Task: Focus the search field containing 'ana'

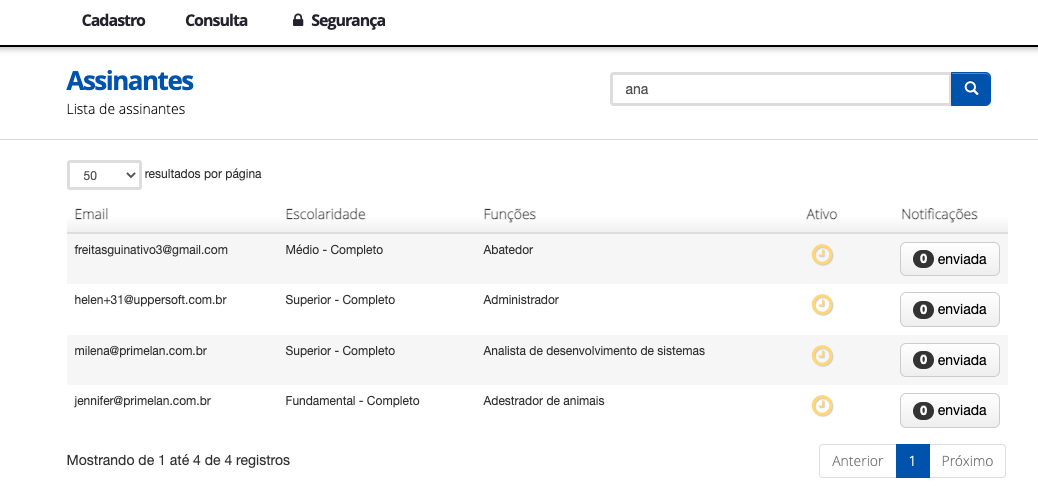Action: click(x=780, y=89)
